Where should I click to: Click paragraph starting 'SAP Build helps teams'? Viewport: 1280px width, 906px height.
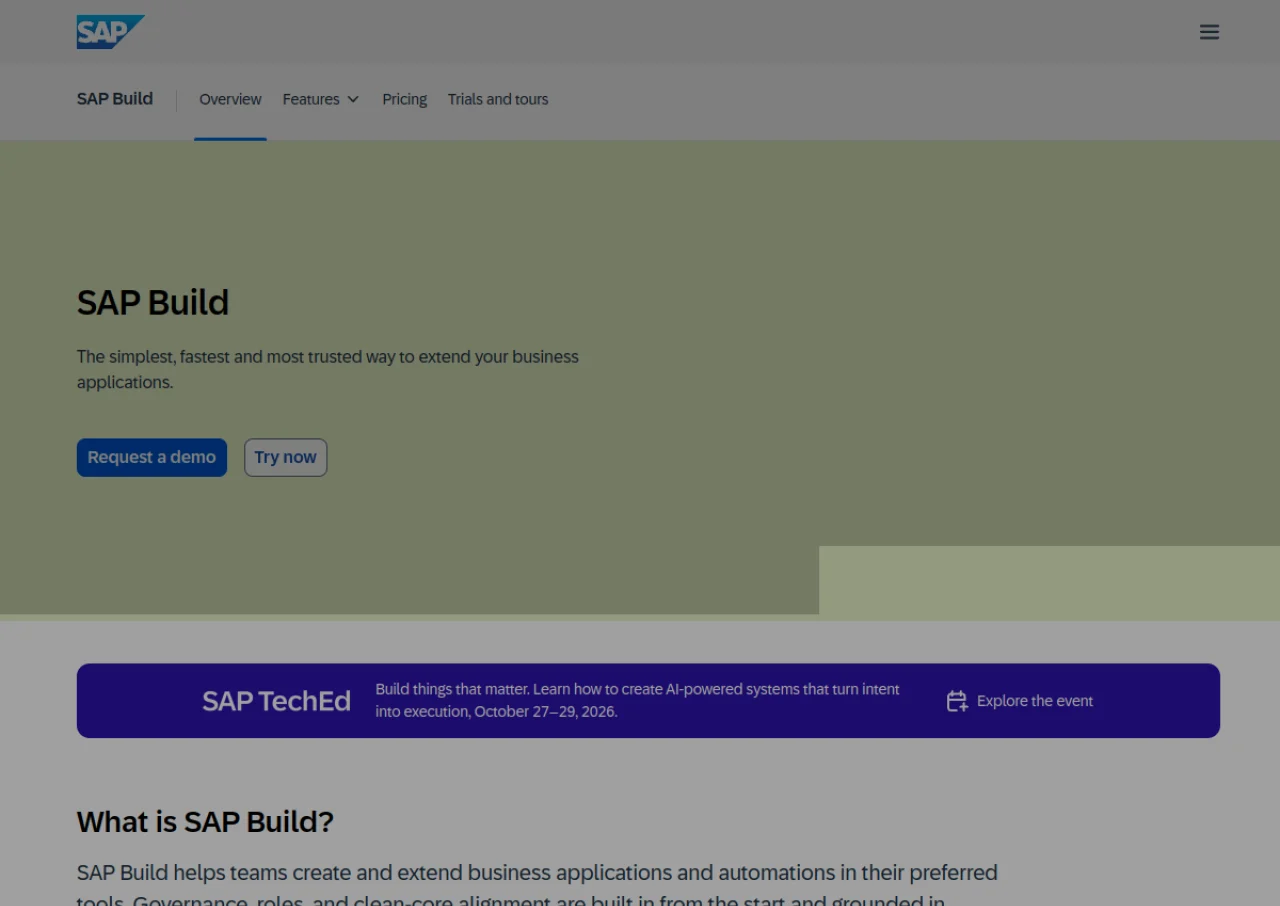pos(537,886)
